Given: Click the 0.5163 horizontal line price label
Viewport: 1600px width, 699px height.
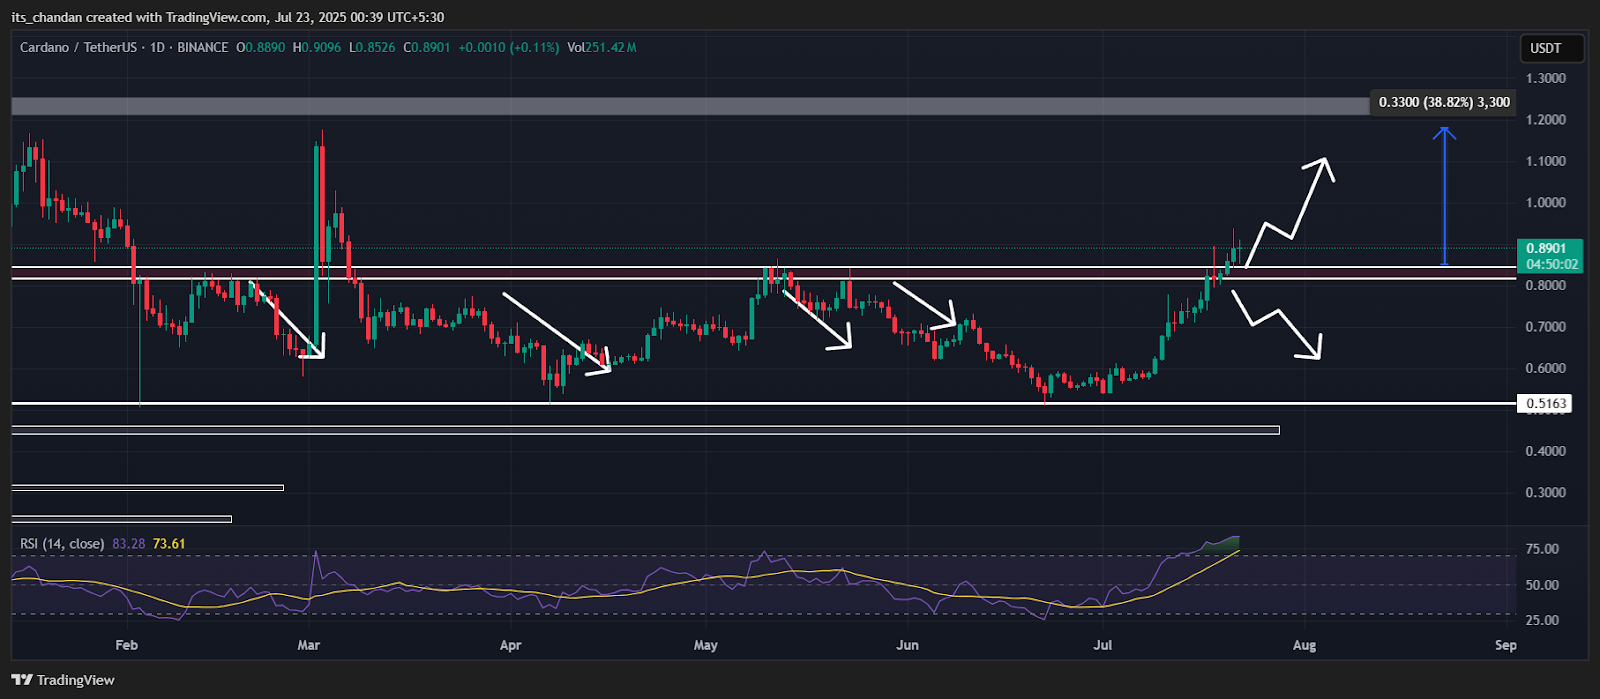Looking at the screenshot, I should (x=1545, y=404).
